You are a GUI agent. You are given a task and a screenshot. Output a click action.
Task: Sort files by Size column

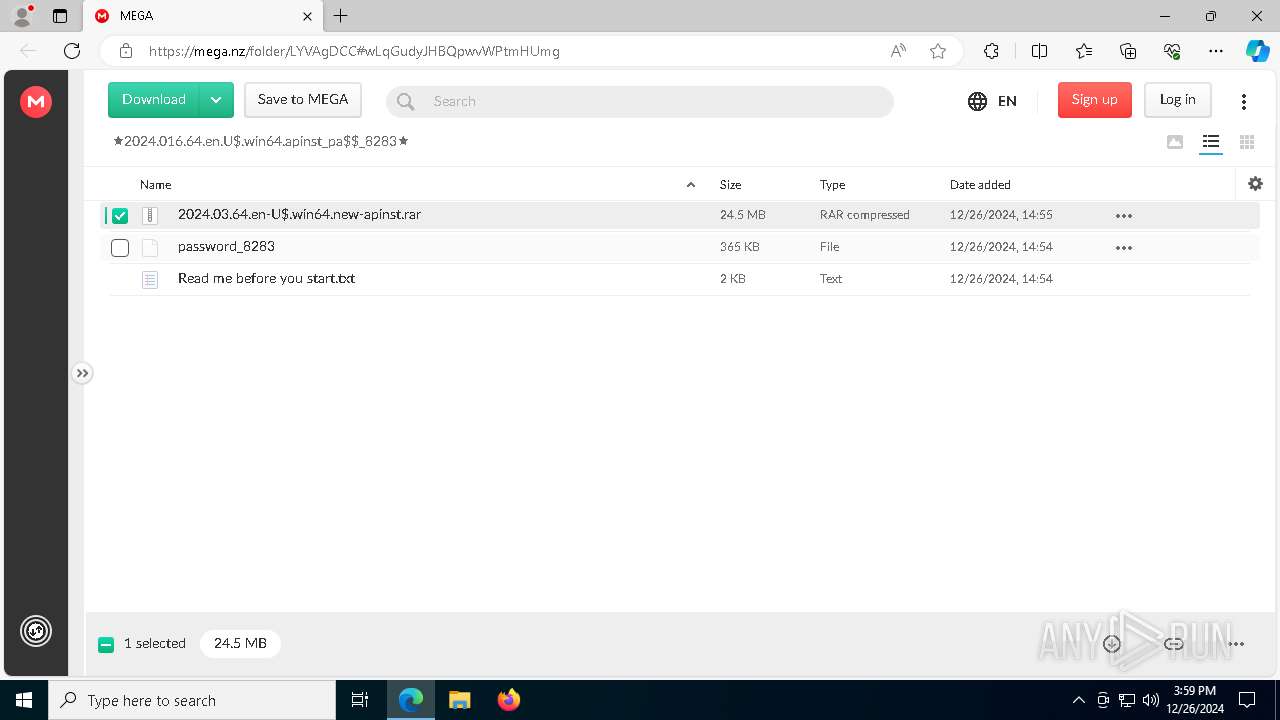pos(731,185)
